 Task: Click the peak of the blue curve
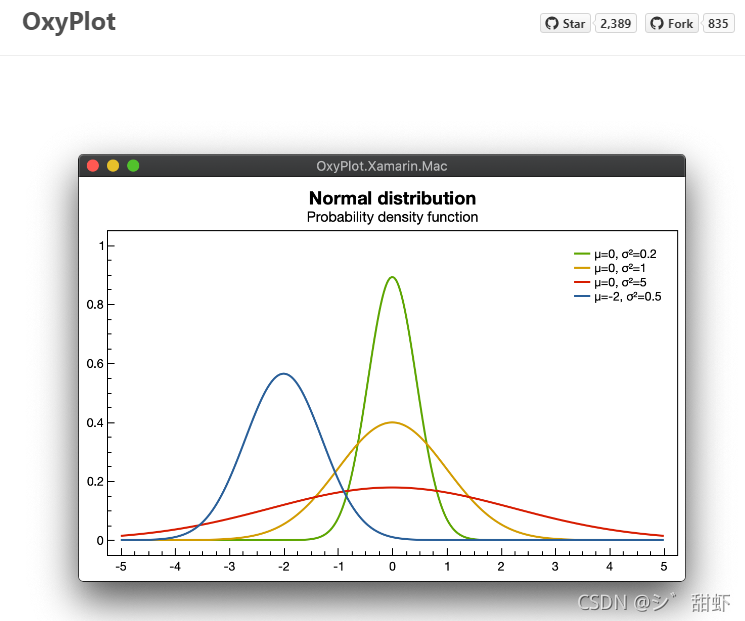283,374
